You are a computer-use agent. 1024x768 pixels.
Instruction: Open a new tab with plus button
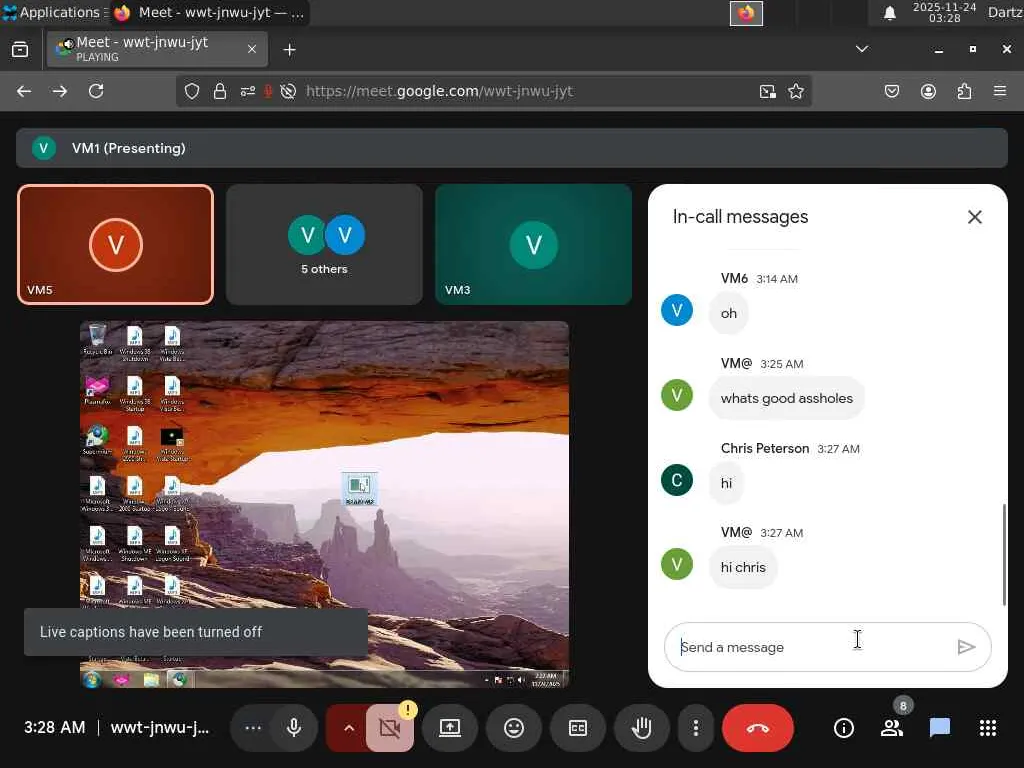pyautogui.click(x=289, y=50)
